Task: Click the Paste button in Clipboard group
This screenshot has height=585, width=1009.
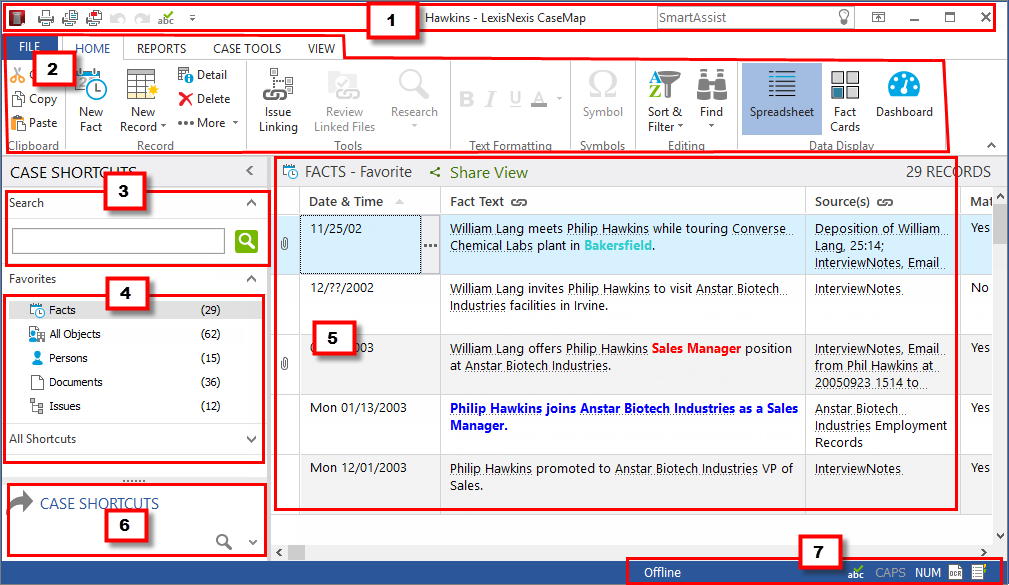Action: [35, 123]
